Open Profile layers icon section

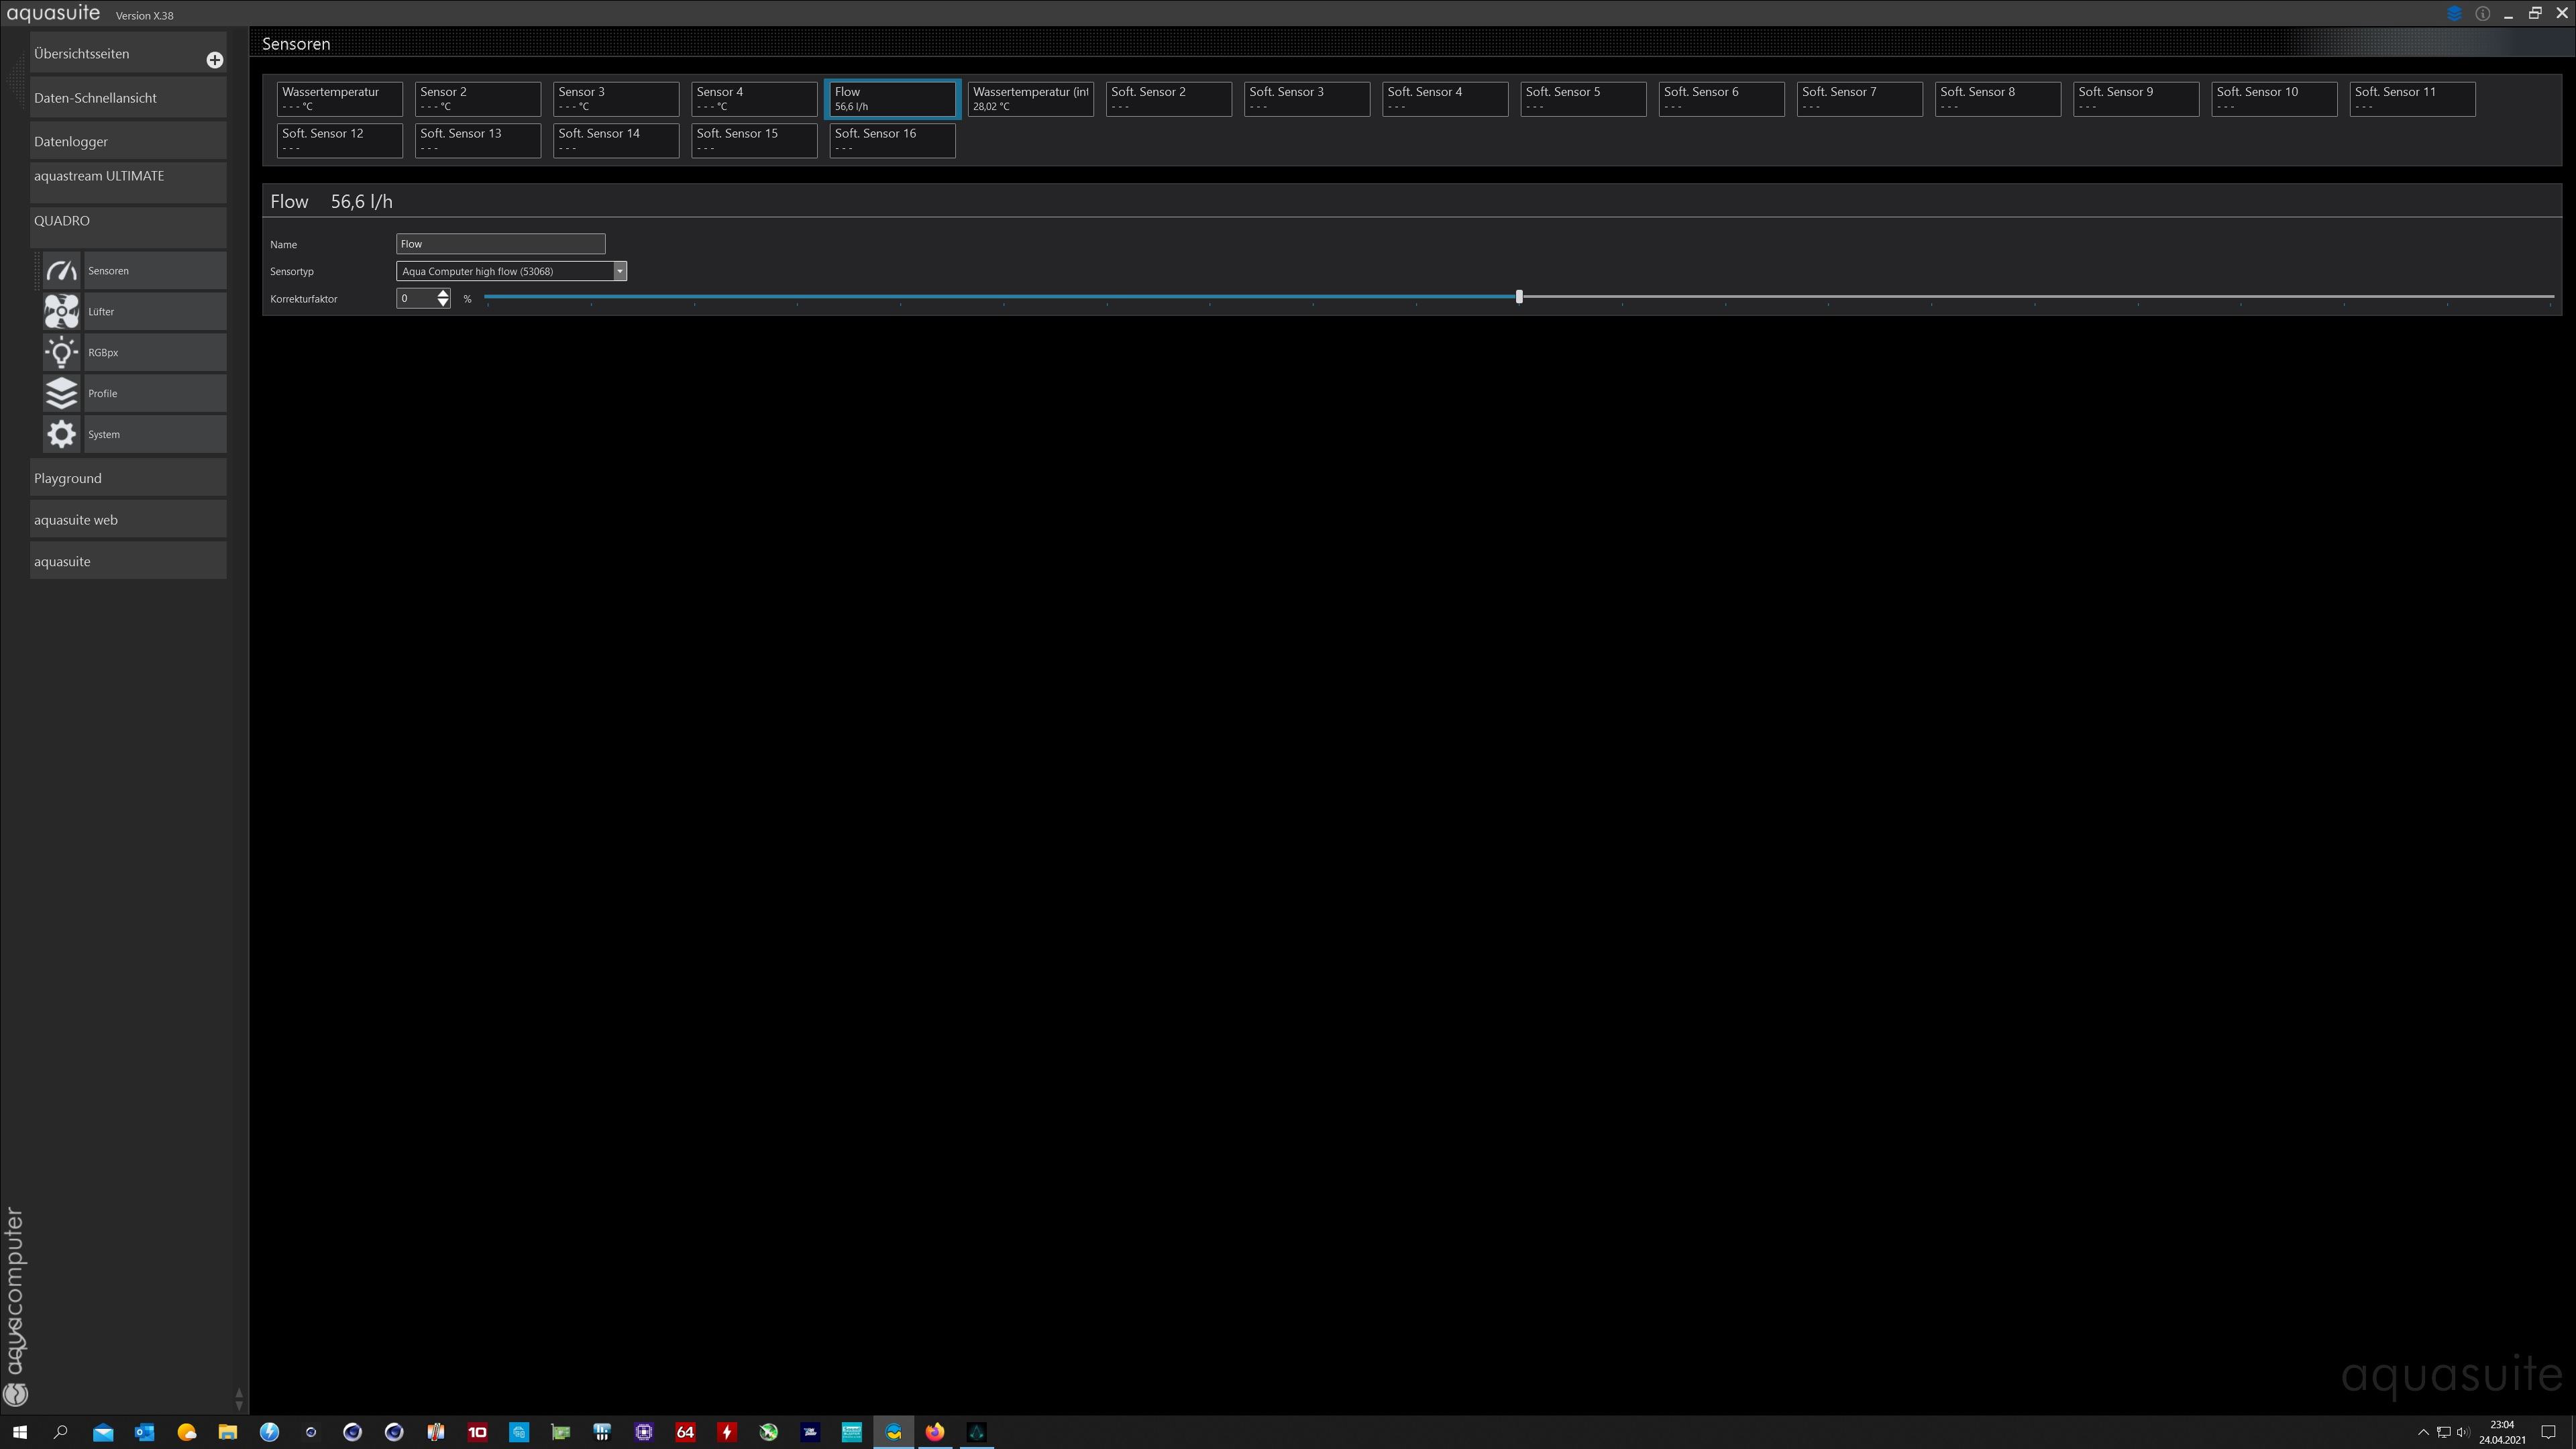tap(61, 394)
